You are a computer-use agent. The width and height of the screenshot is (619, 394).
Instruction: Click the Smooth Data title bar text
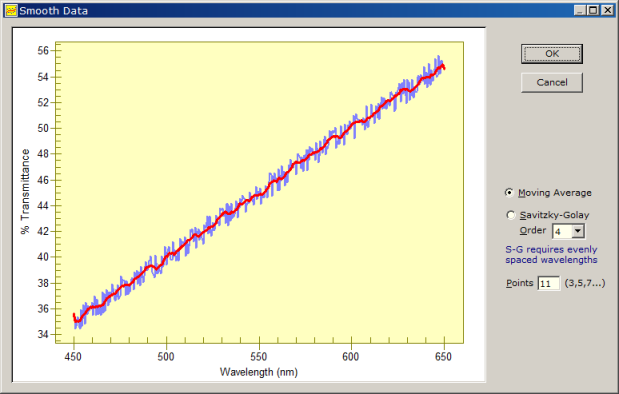(54, 11)
